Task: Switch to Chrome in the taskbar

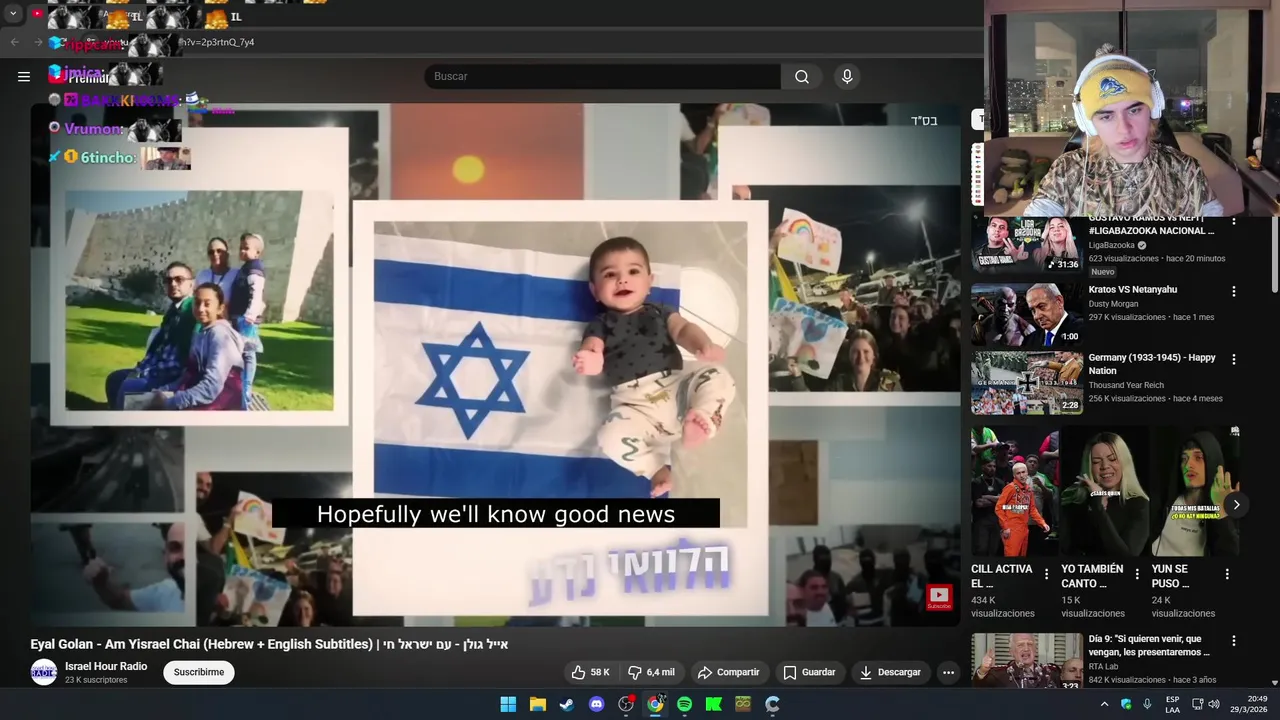Action: click(x=655, y=704)
